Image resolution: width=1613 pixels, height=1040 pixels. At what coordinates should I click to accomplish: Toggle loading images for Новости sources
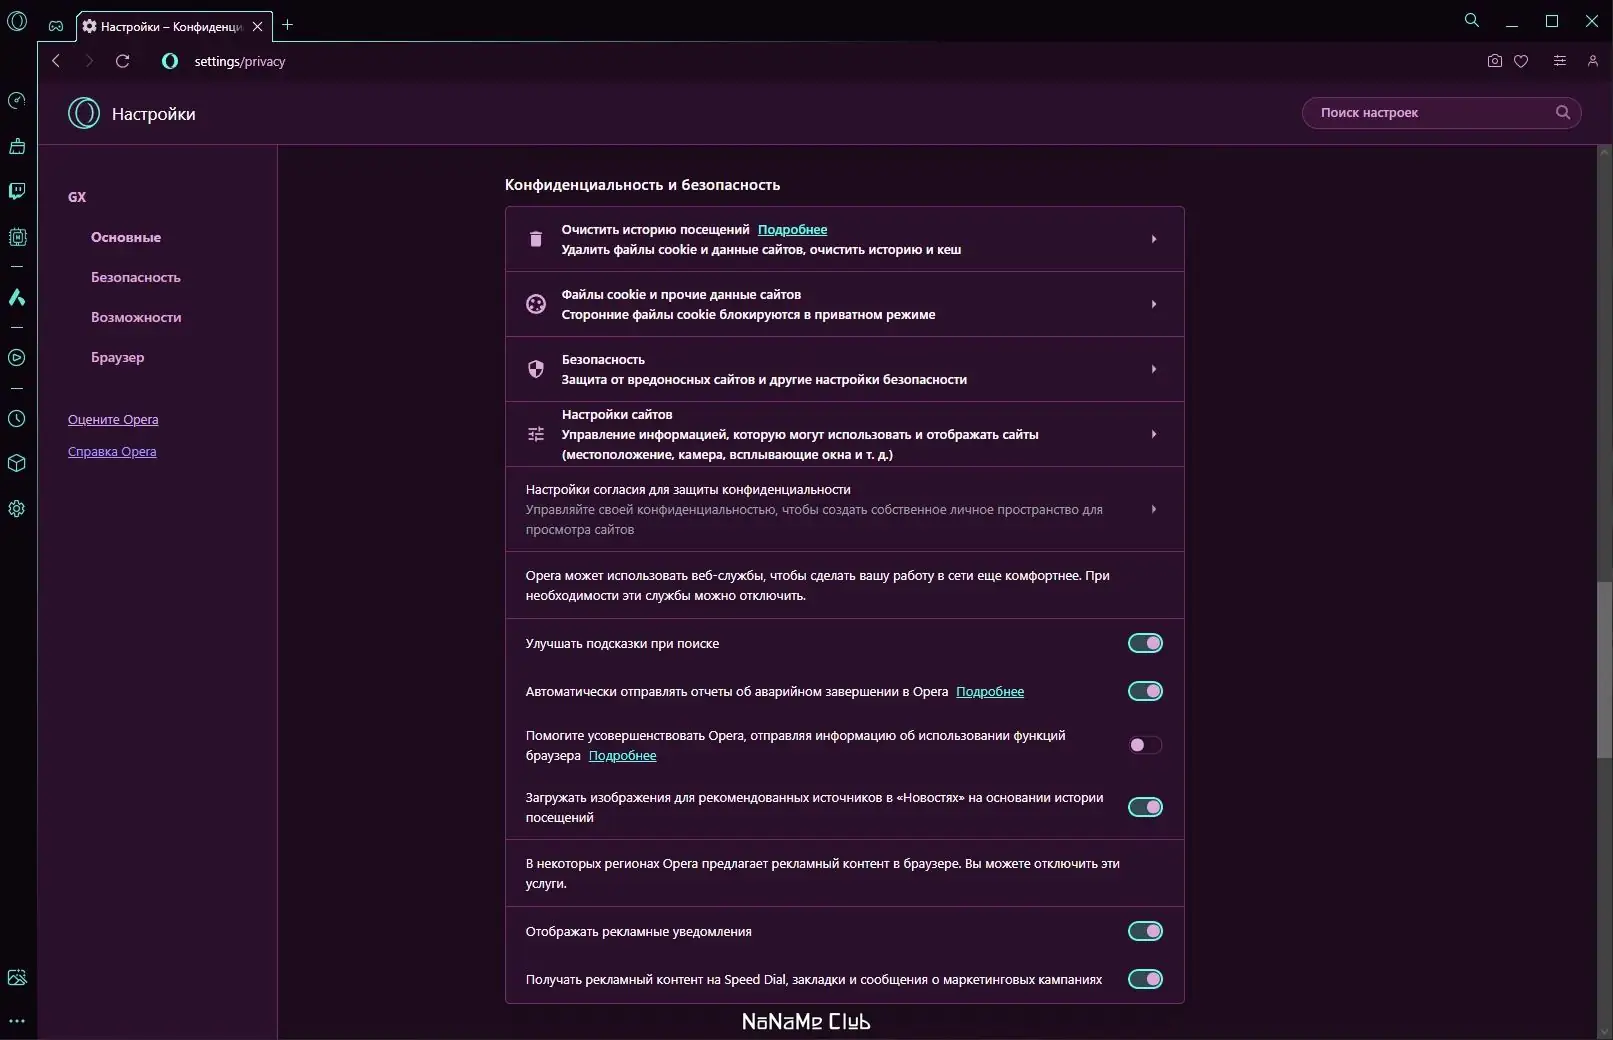[1145, 807]
